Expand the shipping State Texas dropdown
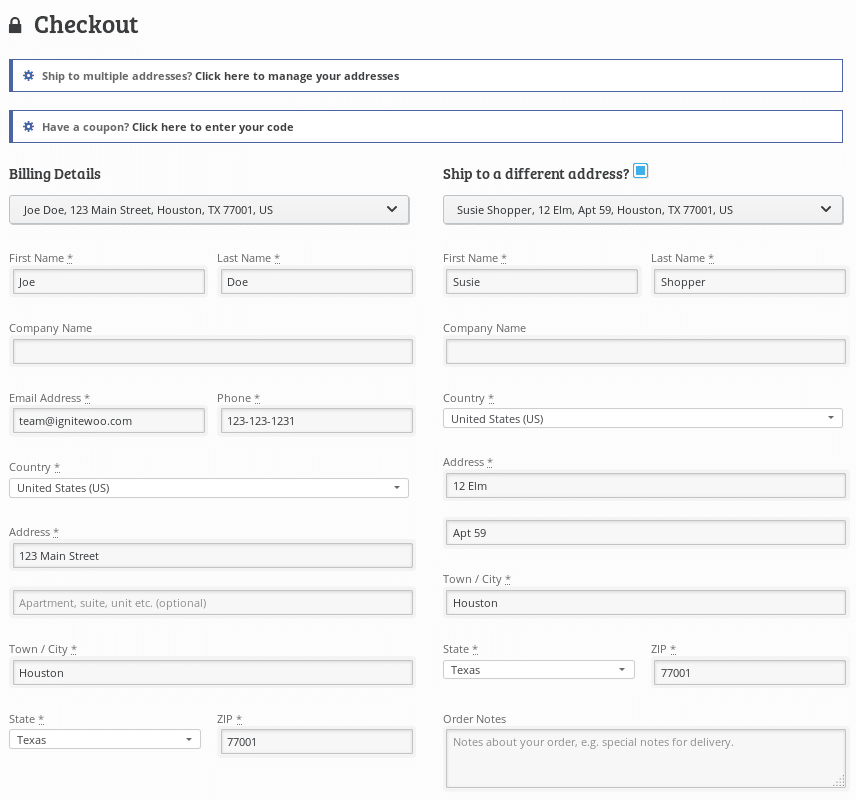This screenshot has height=800, width=856. coord(539,669)
